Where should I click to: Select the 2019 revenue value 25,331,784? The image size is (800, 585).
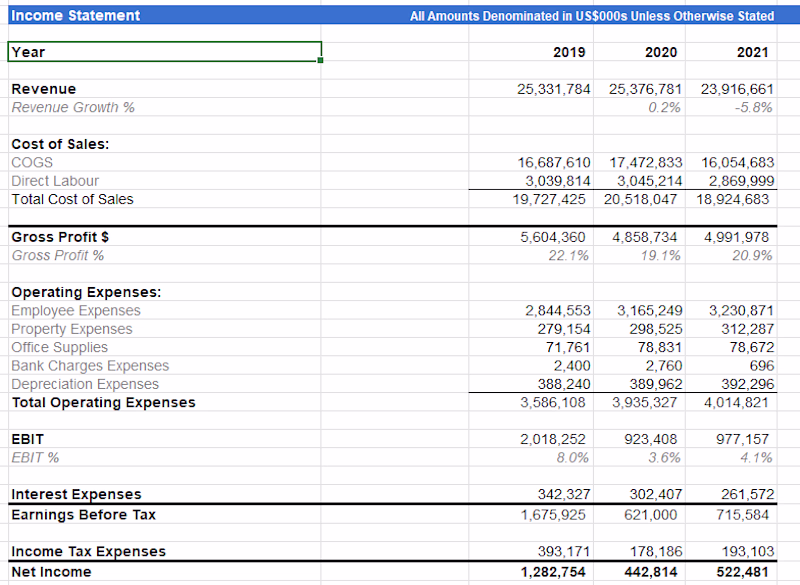(x=553, y=89)
